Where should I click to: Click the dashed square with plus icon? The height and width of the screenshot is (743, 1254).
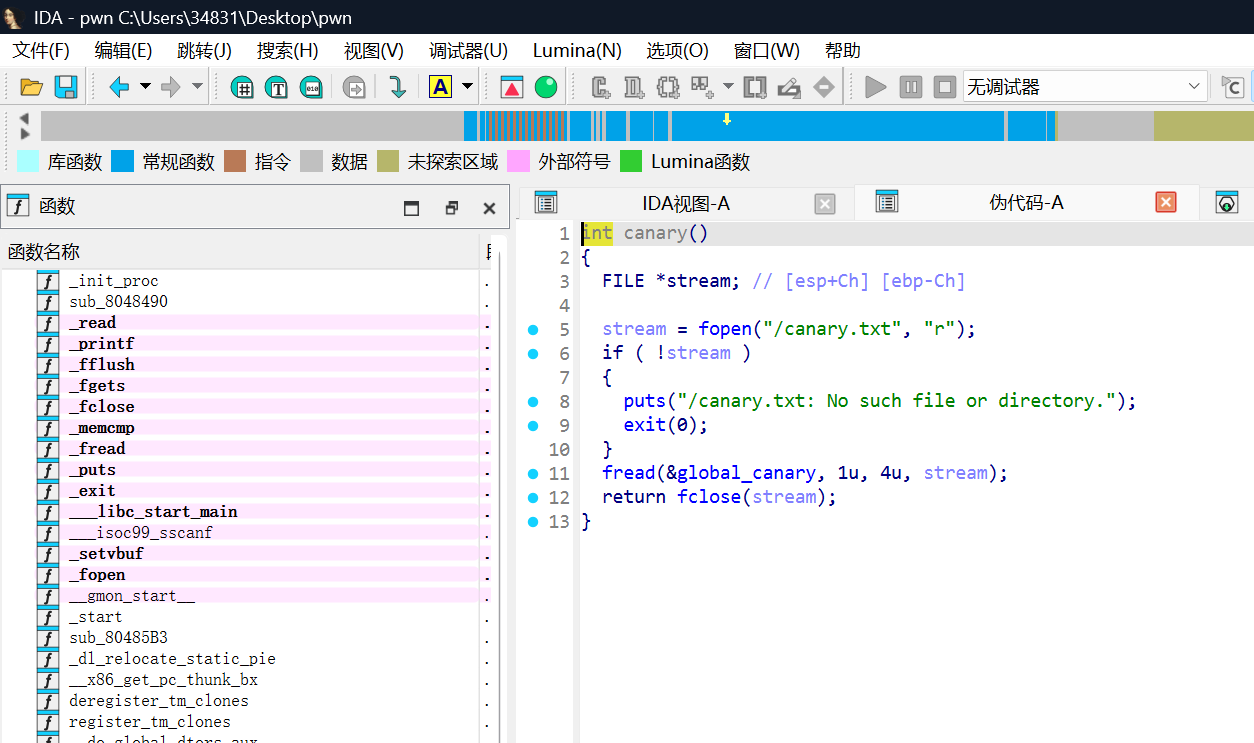(x=668, y=87)
